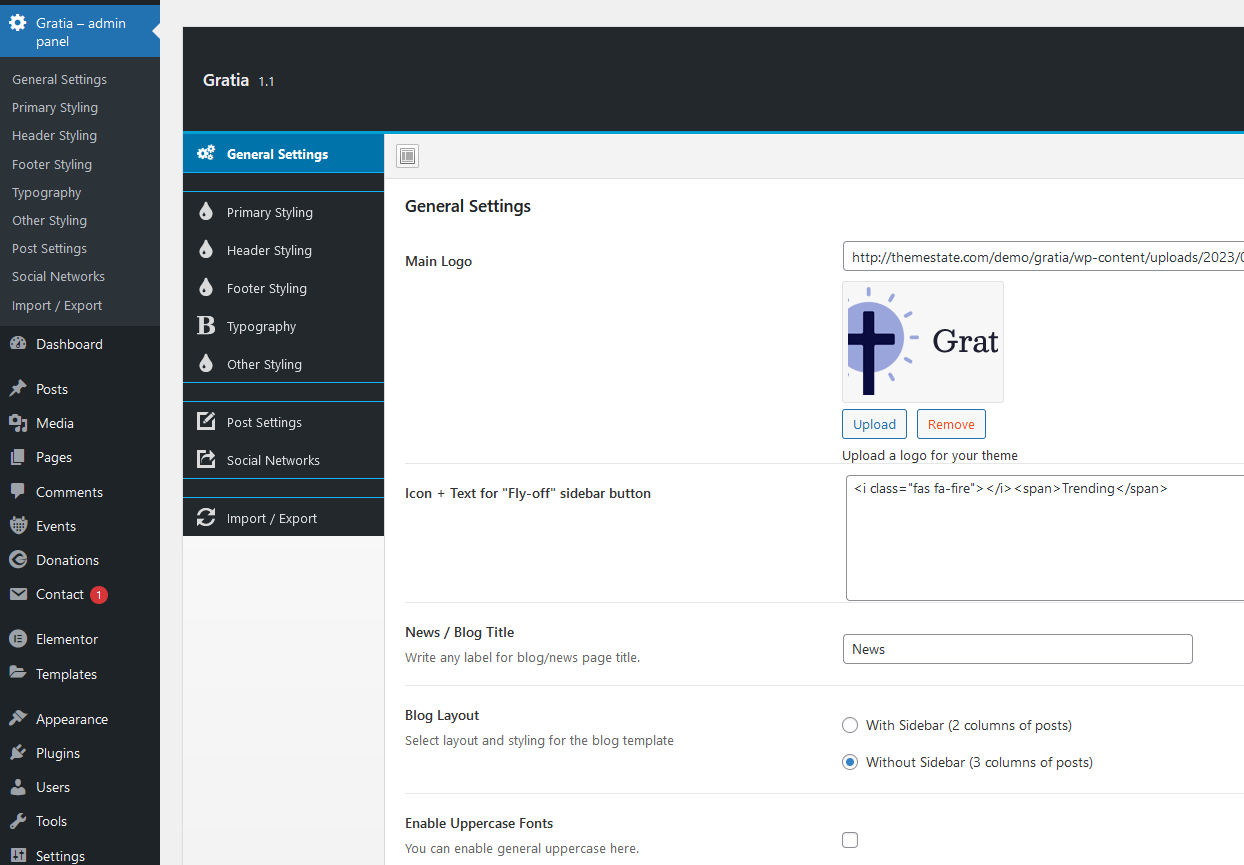
Task: Go to the Social Networks panel tab
Action: 284,460
